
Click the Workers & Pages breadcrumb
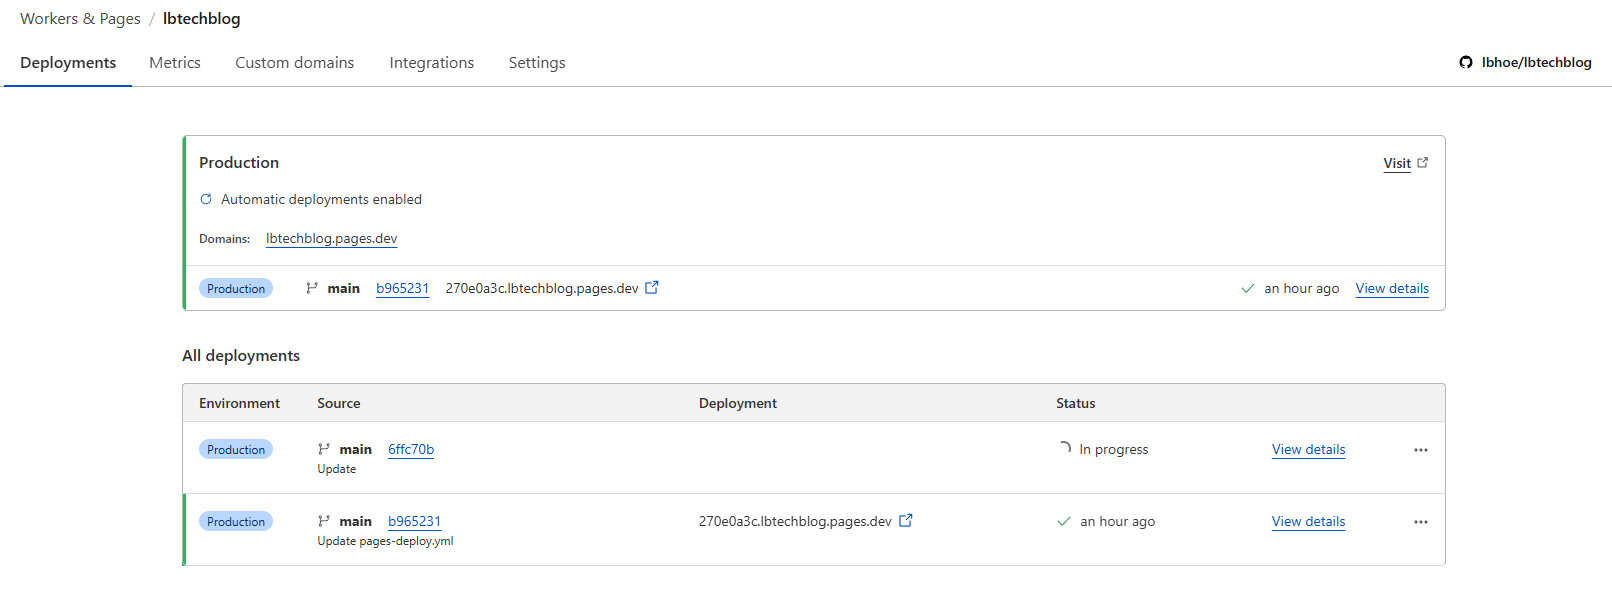point(80,18)
